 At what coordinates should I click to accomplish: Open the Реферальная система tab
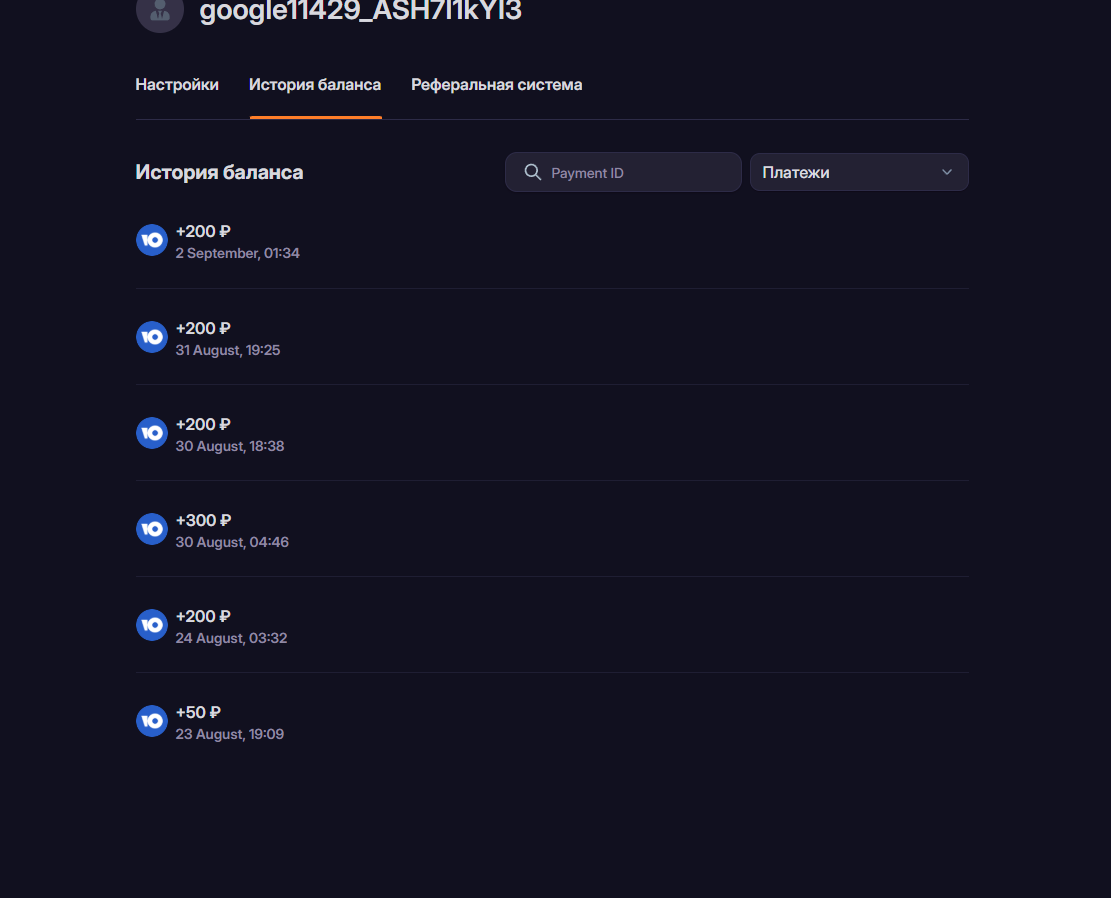[x=497, y=85]
